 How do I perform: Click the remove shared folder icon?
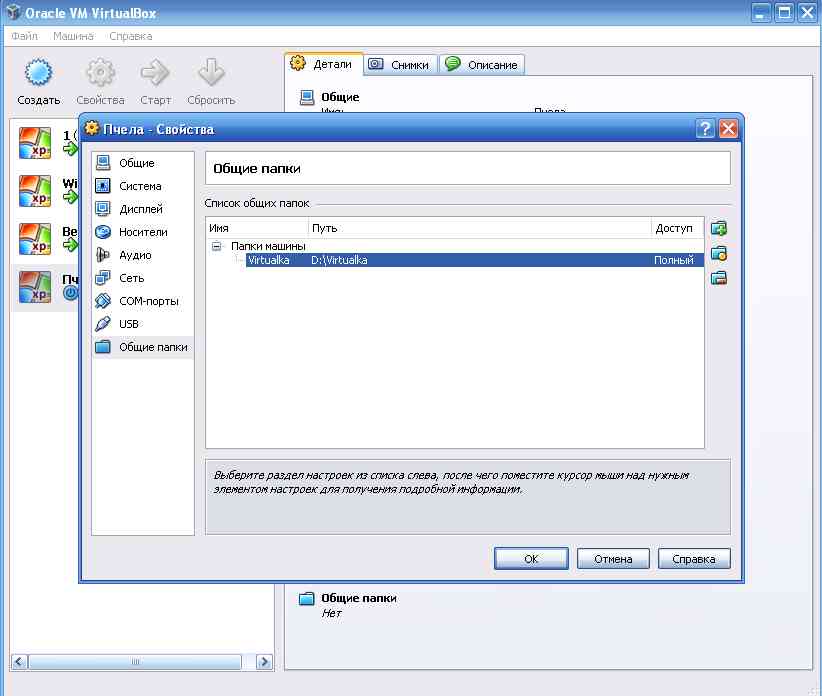(719, 278)
